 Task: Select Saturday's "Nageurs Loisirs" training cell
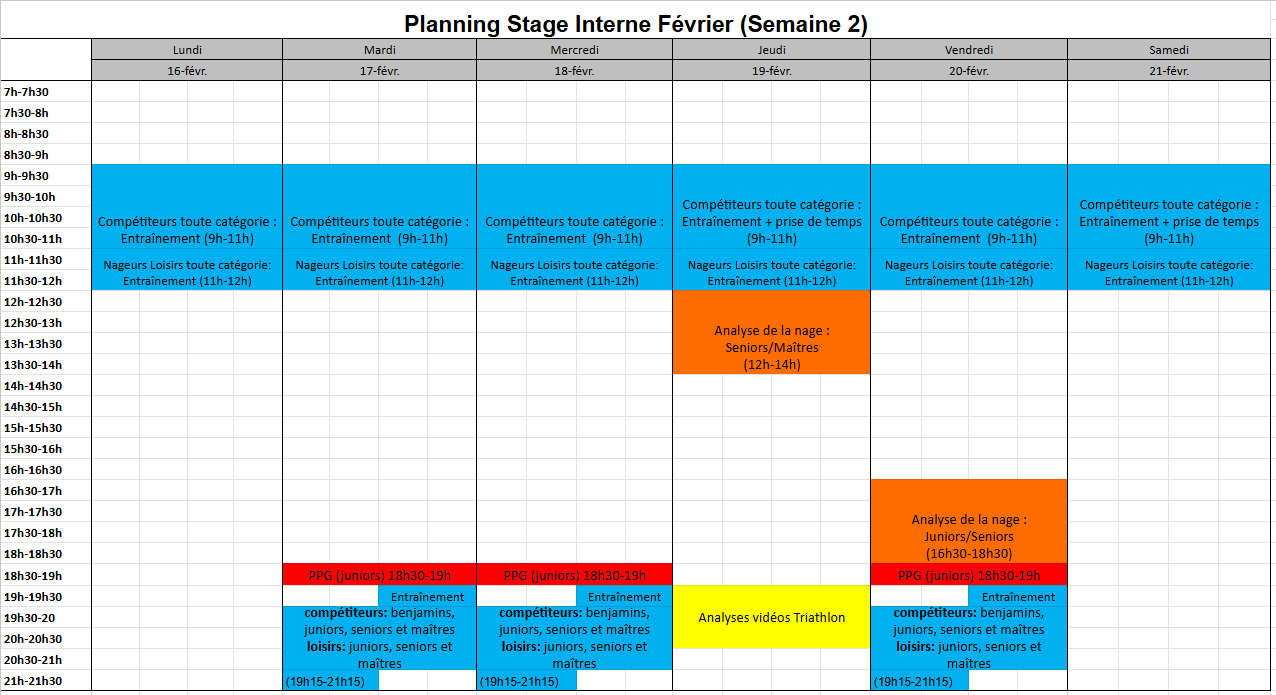[1168, 273]
